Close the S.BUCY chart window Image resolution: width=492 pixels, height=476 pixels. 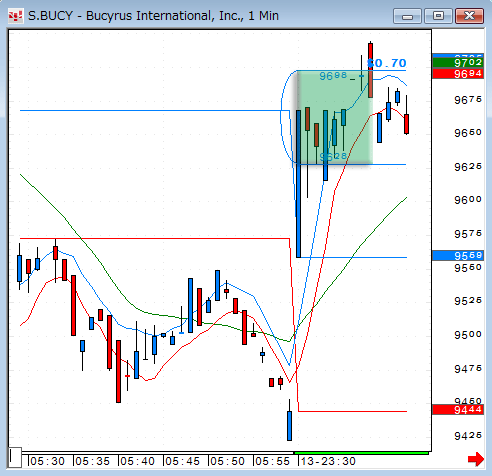point(469,16)
